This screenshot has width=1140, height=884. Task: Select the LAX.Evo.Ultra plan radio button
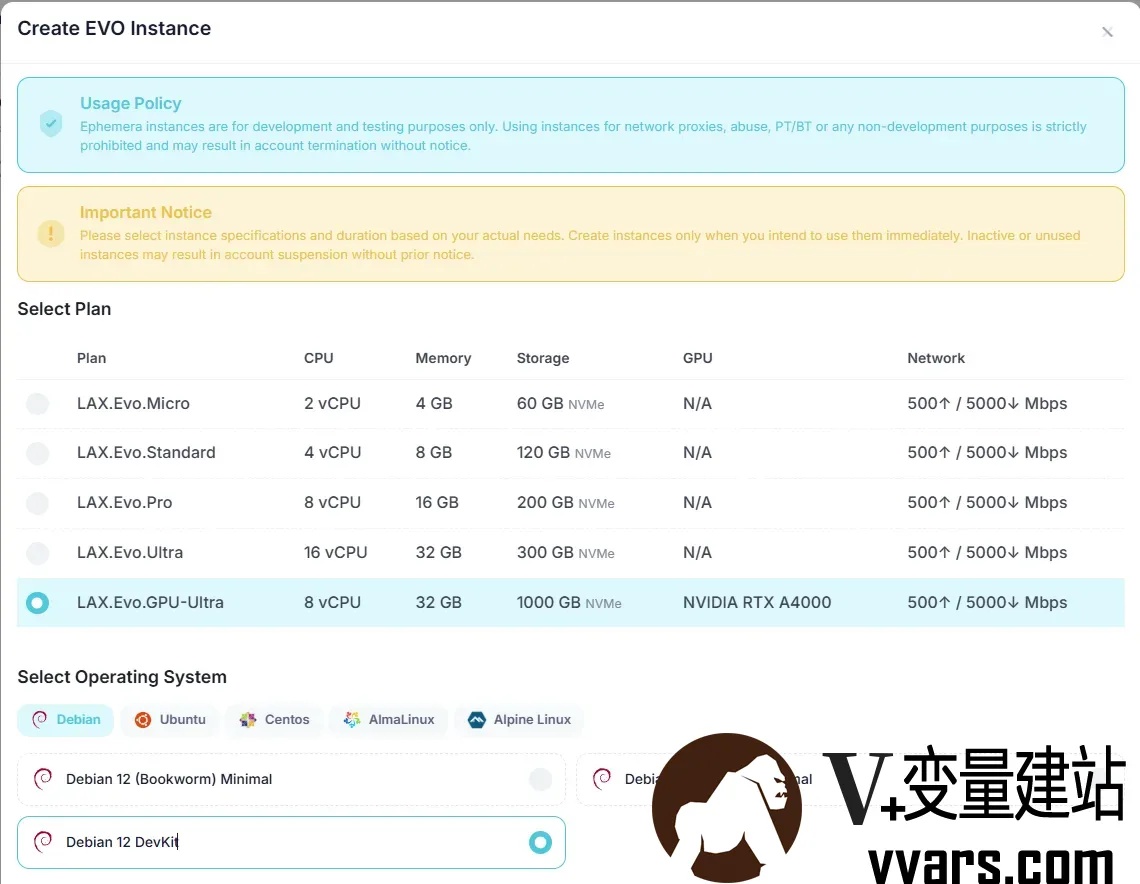click(38, 553)
